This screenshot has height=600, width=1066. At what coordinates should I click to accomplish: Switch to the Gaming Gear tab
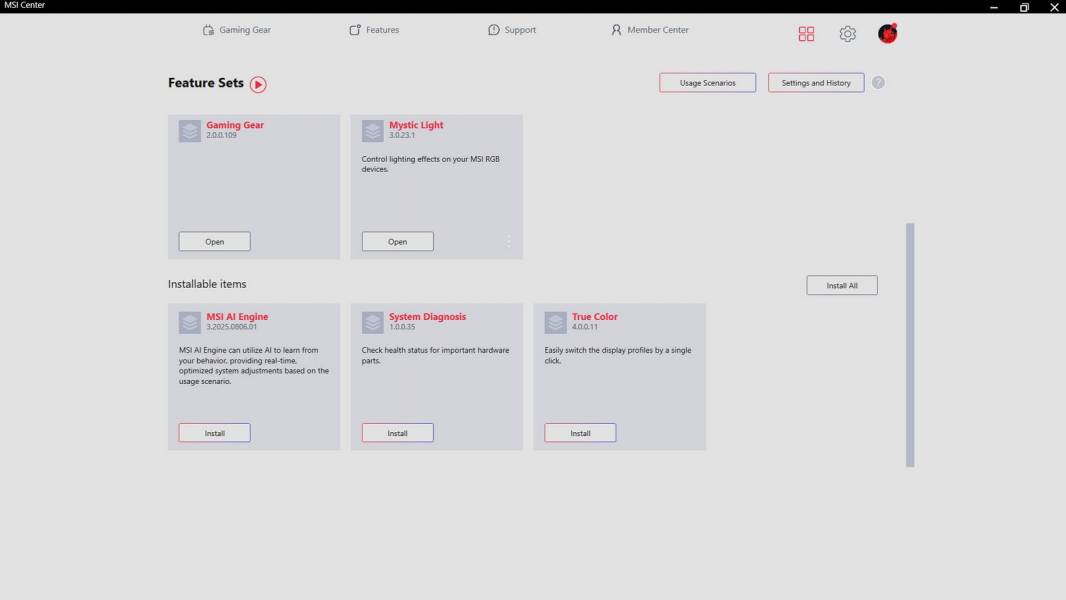coord(237,30)
